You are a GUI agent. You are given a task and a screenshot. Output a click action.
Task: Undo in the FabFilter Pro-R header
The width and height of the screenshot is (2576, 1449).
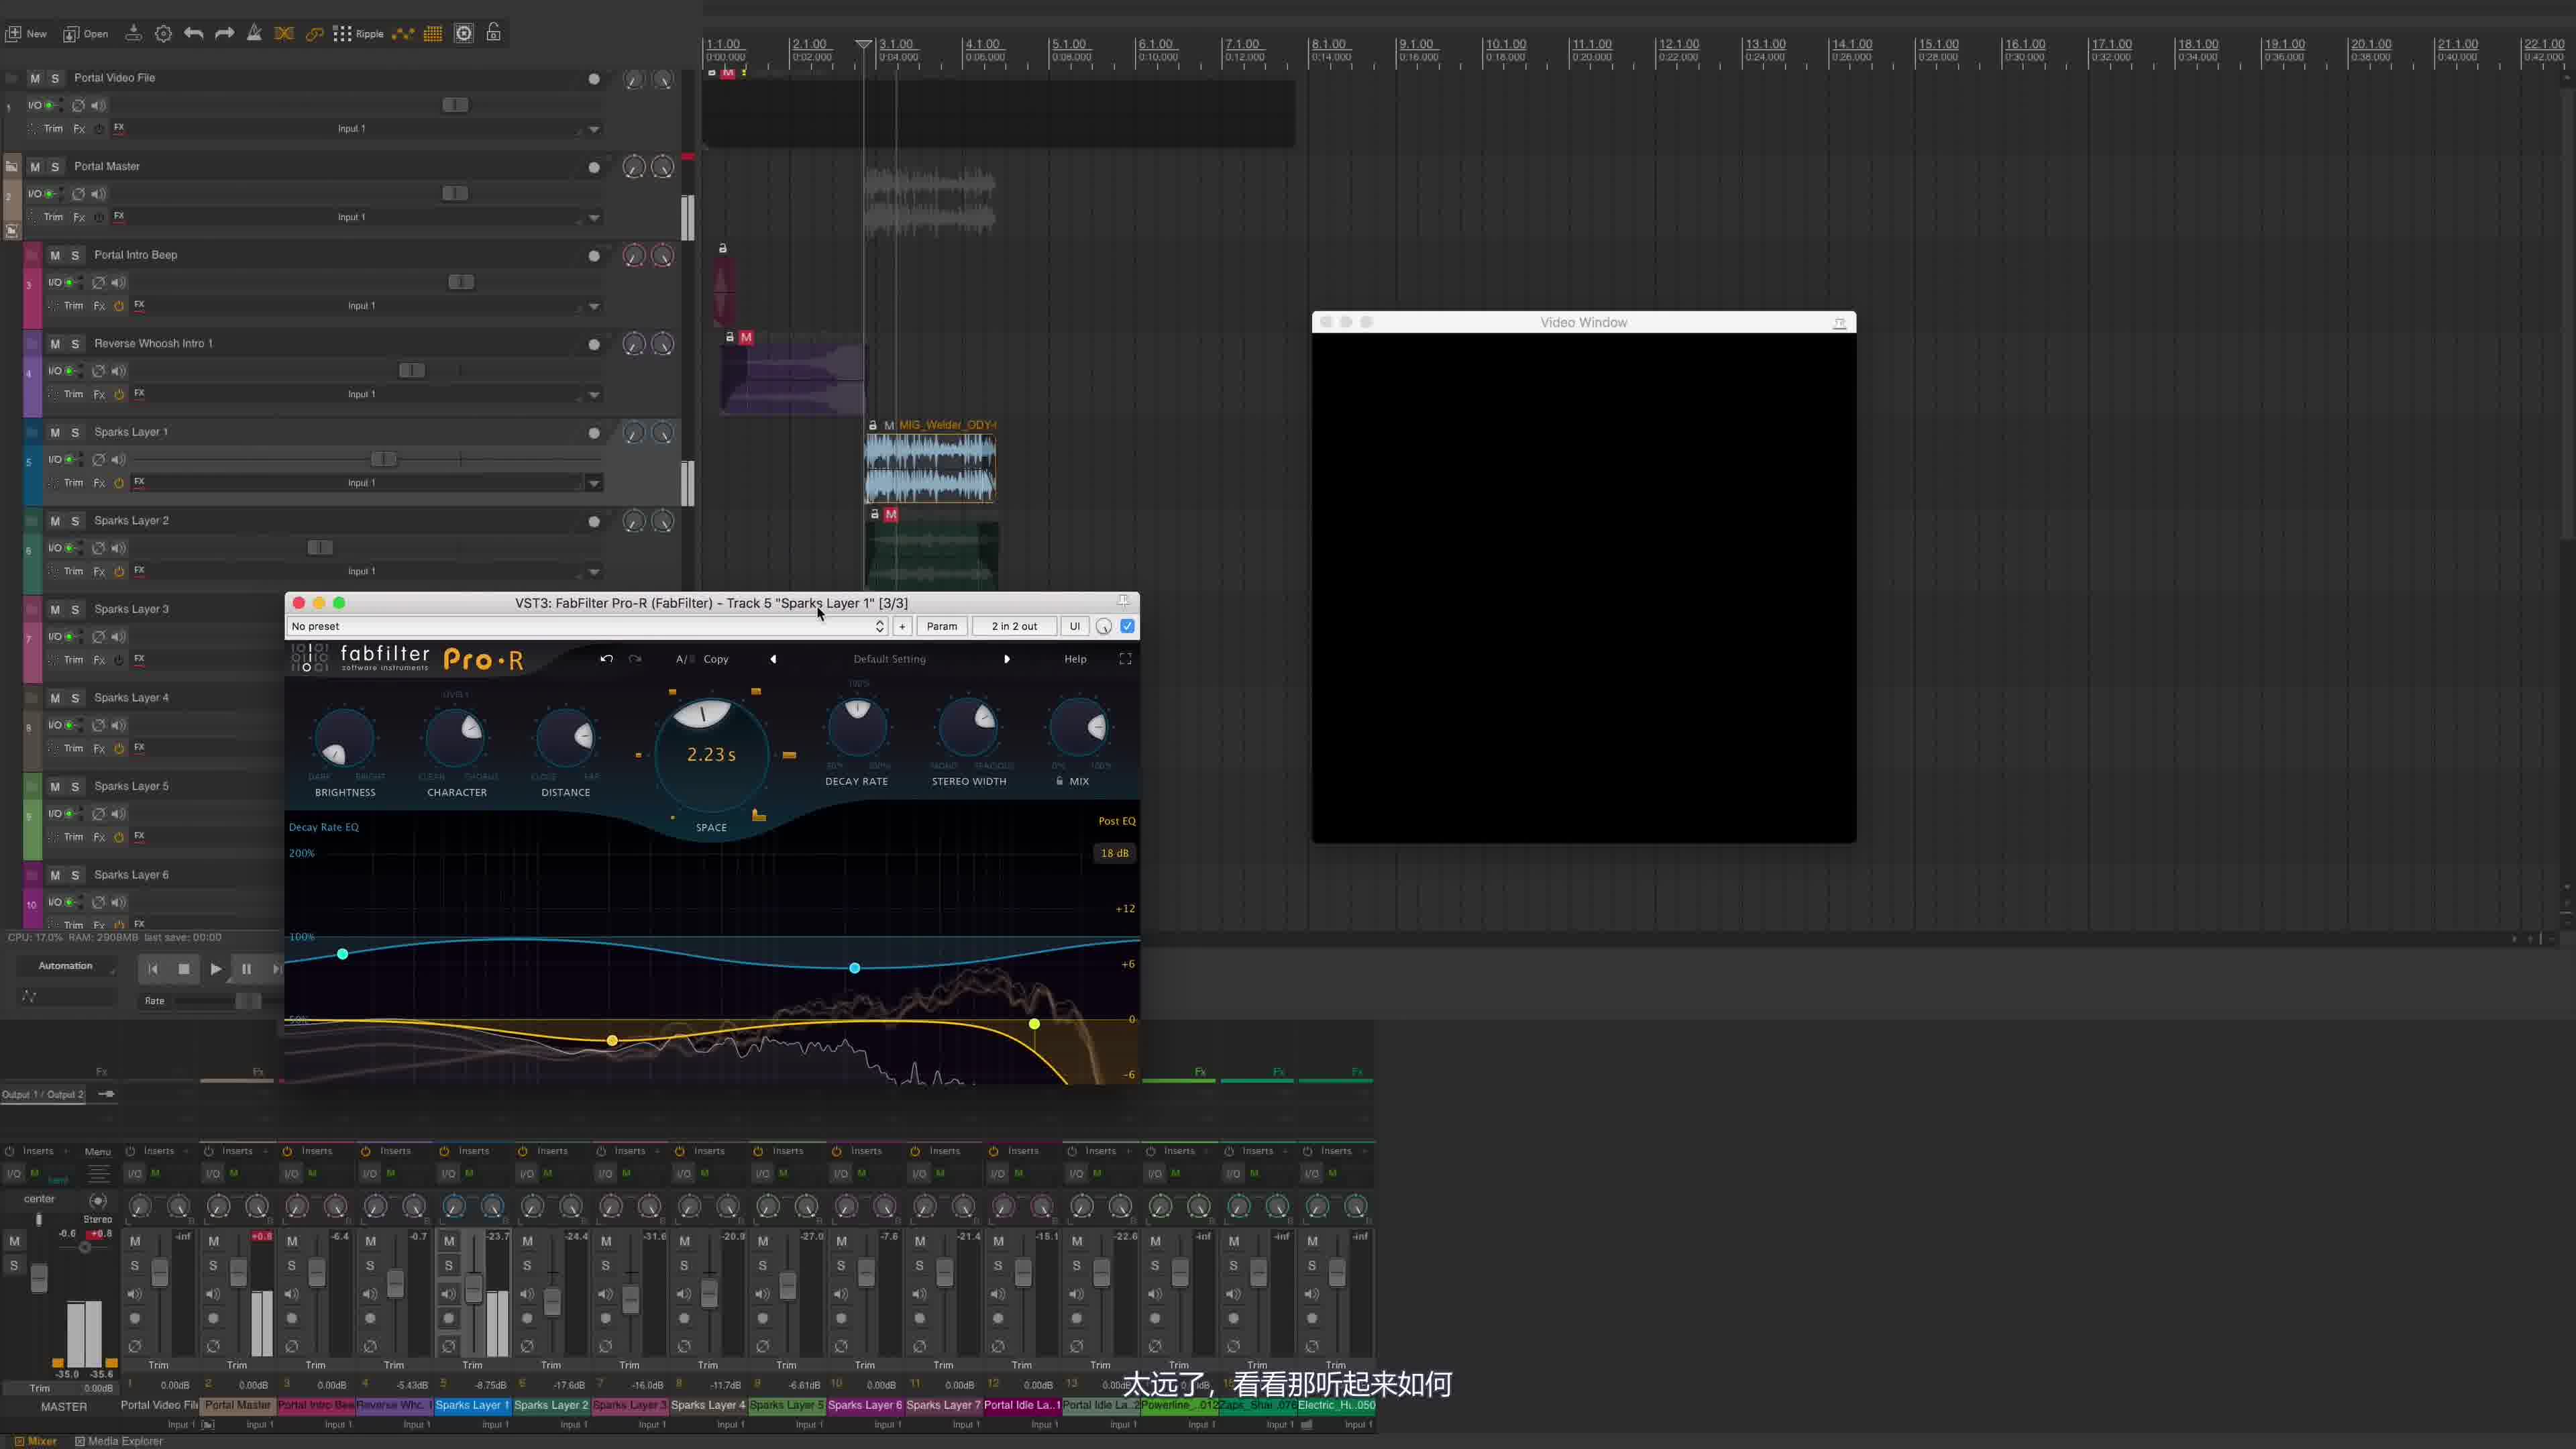coord(606,659)
